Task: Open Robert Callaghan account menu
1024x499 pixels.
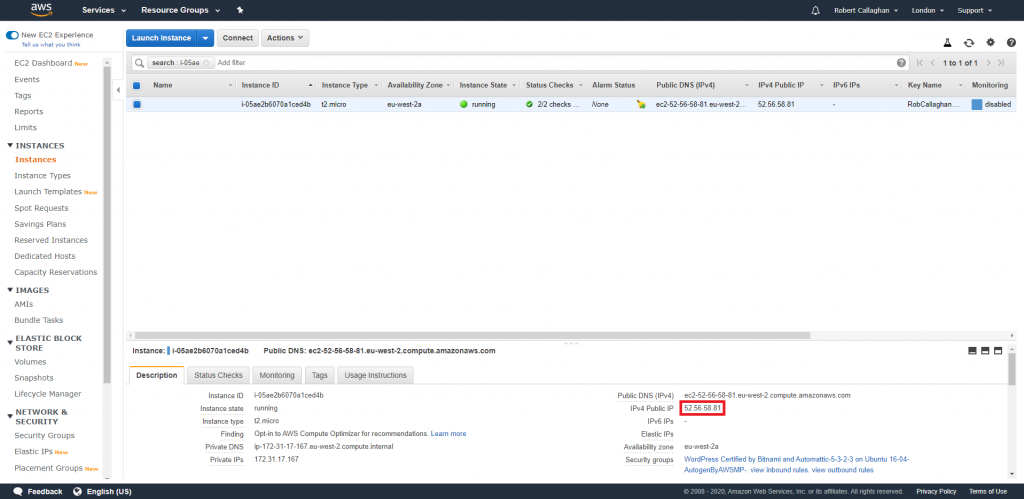Action: (867, 10)
